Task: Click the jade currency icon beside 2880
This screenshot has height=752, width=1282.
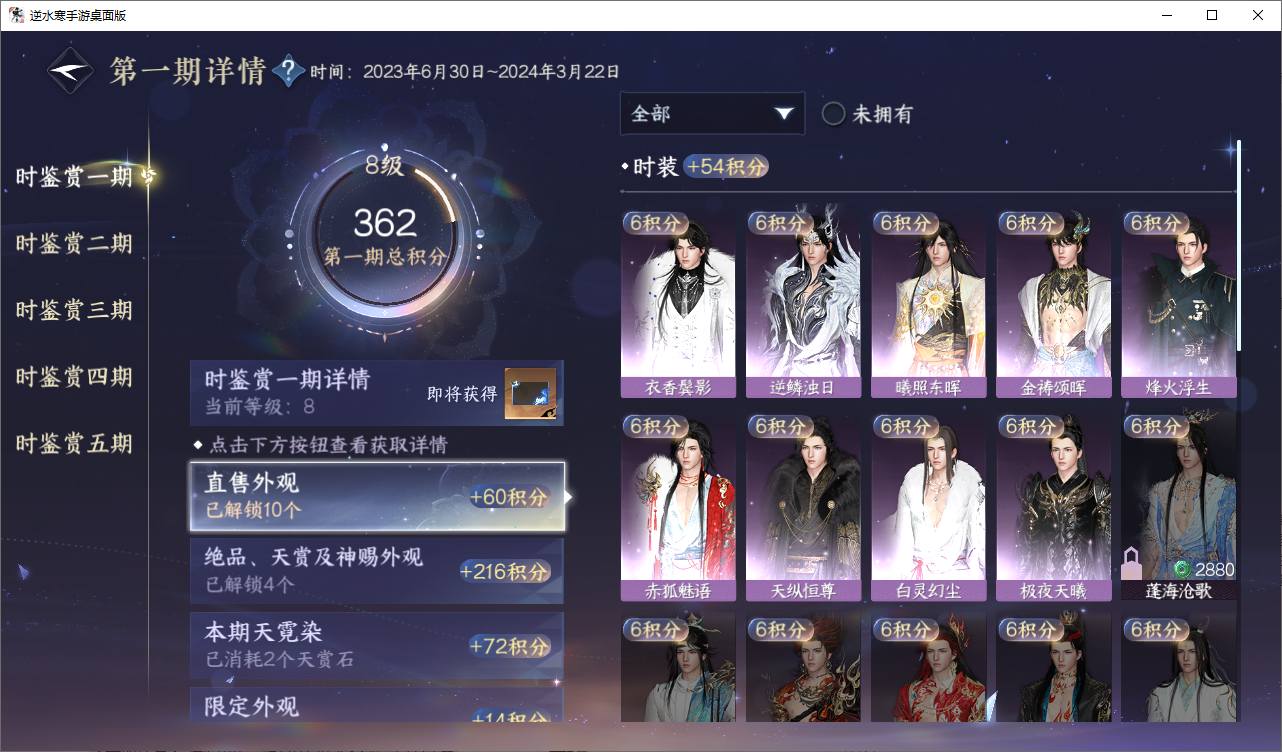Action: (1182, 569)
